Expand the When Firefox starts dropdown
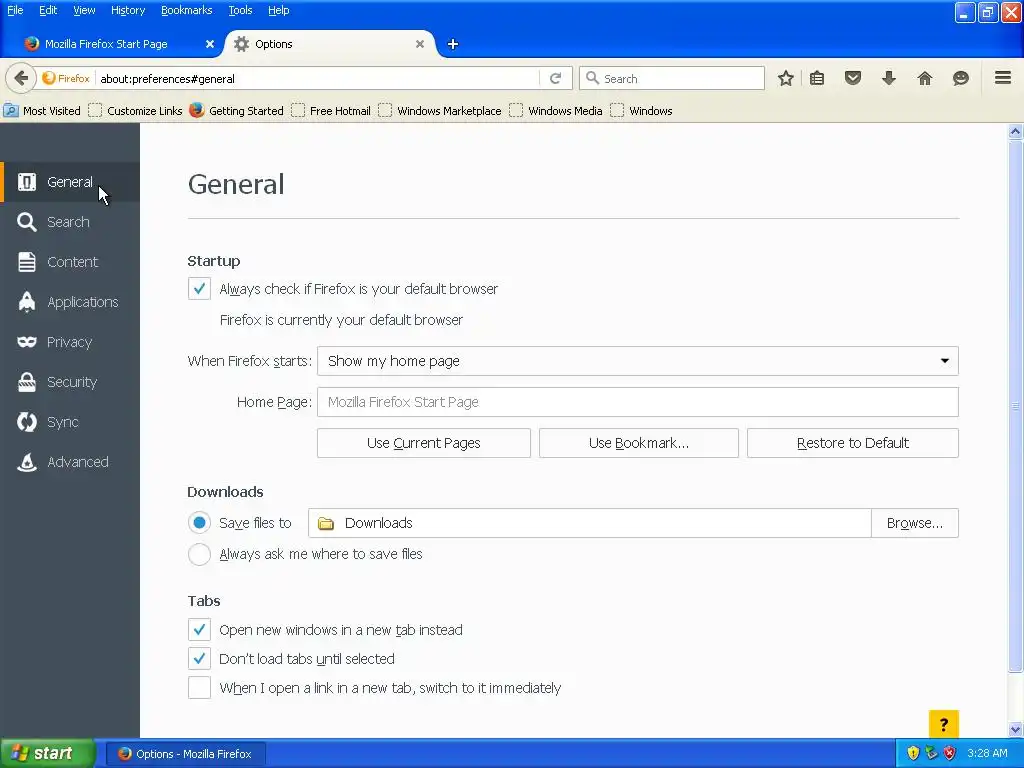1024x768 pixels. (x=637, y=361)
